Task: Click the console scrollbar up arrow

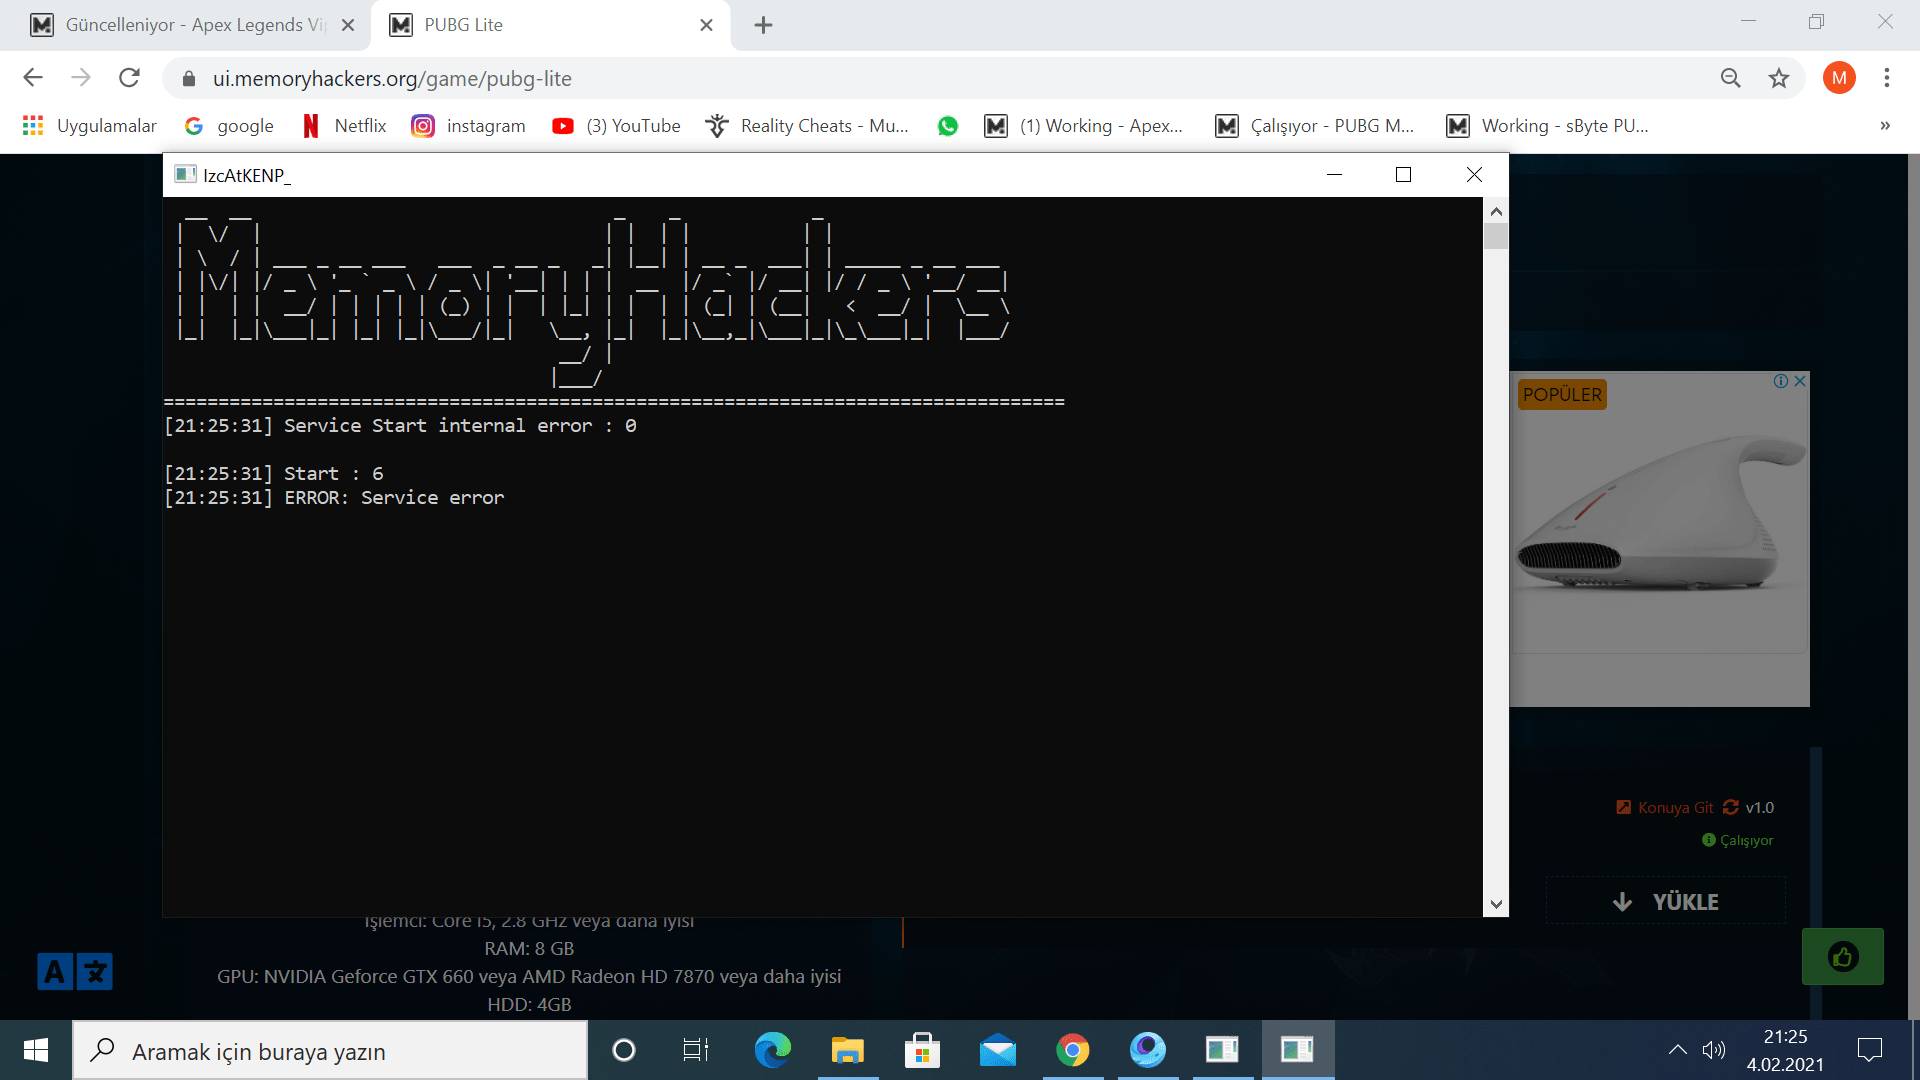Action: pyautogui.click(x=1496, y=211)
